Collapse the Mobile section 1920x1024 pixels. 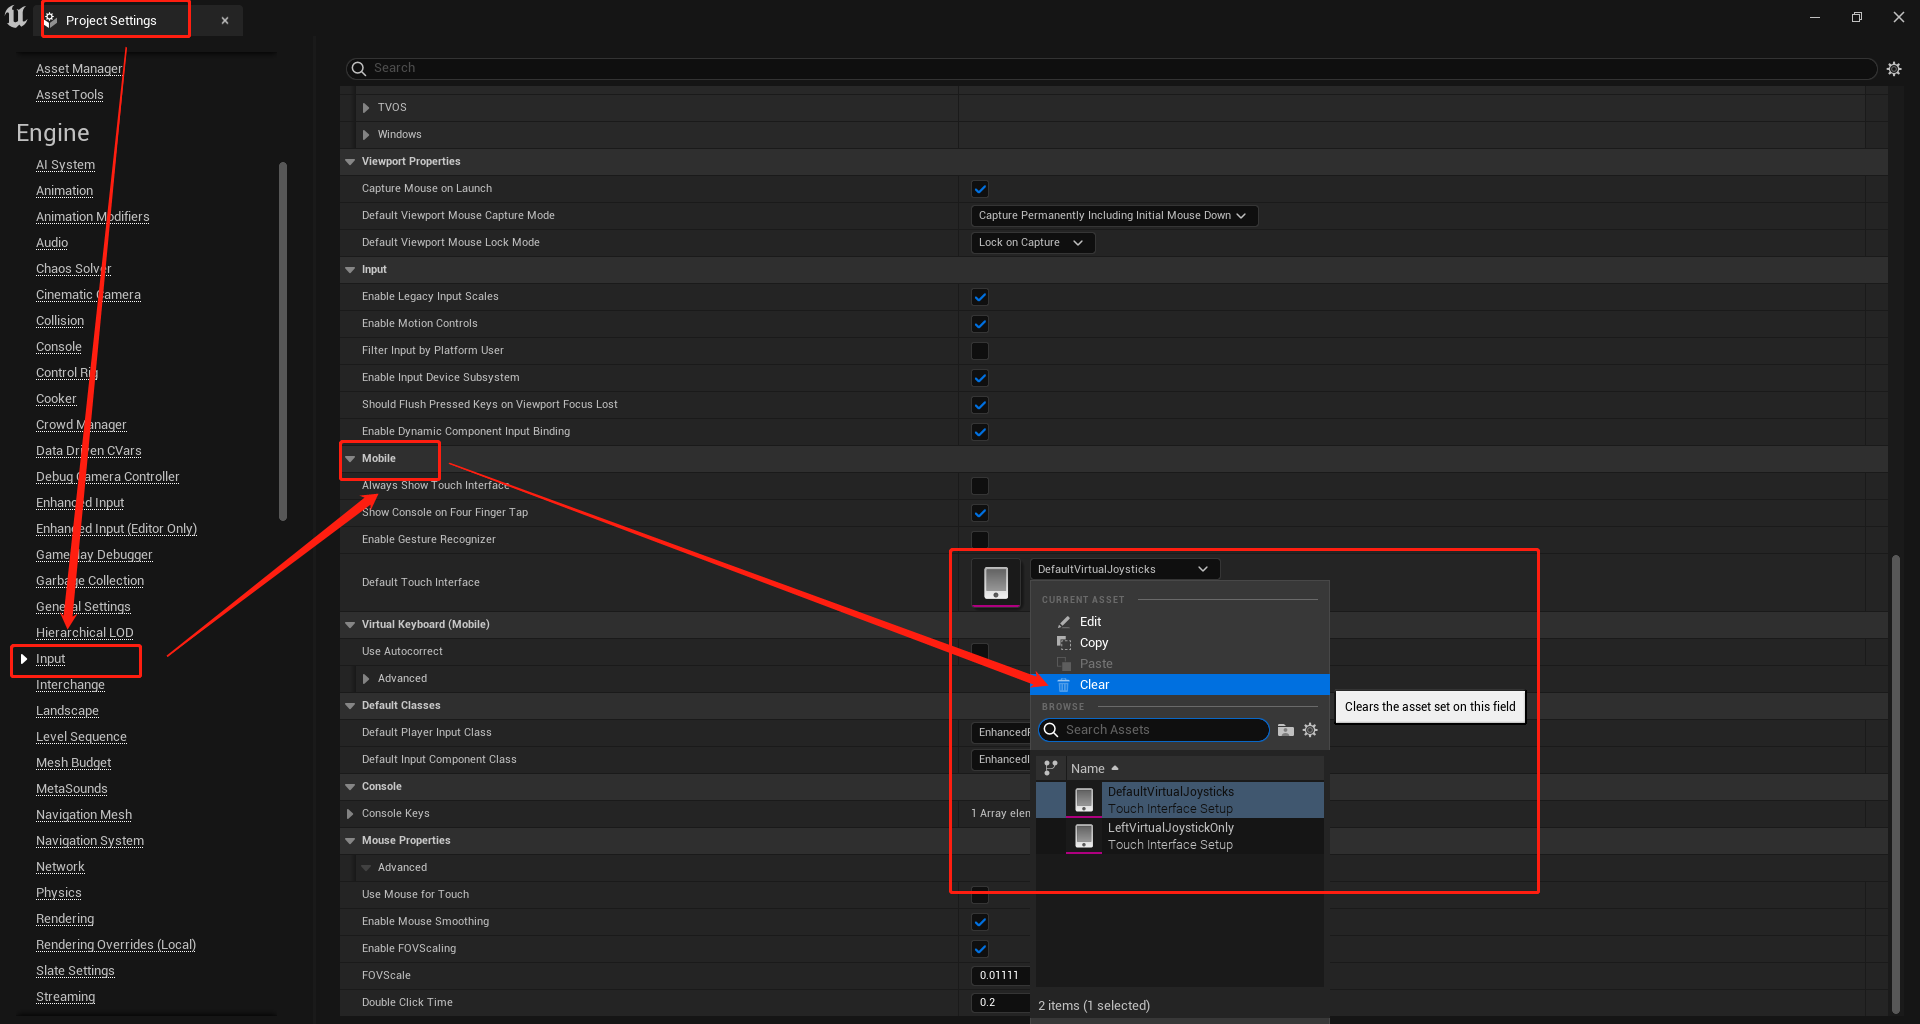[350, 458]
